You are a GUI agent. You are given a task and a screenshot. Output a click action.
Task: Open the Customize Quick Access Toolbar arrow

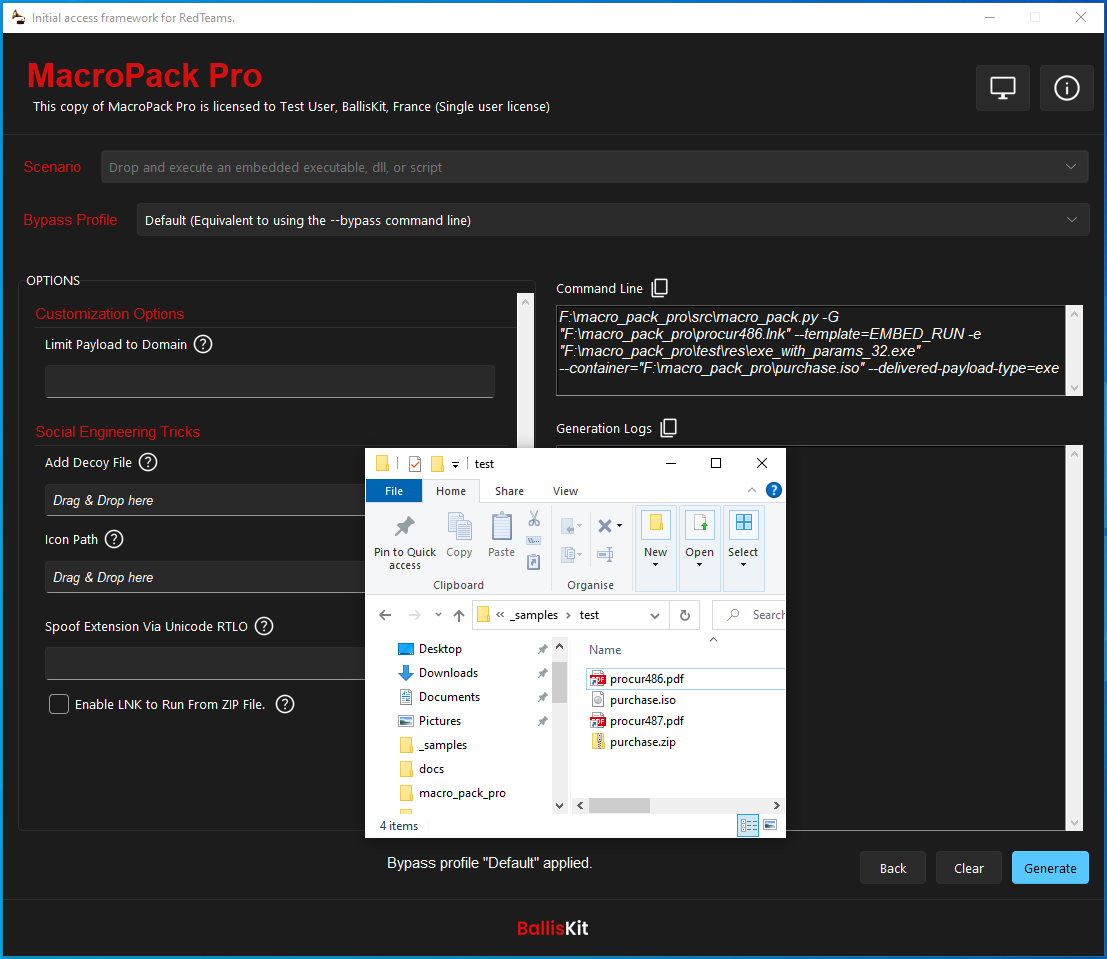click(455, 464)
